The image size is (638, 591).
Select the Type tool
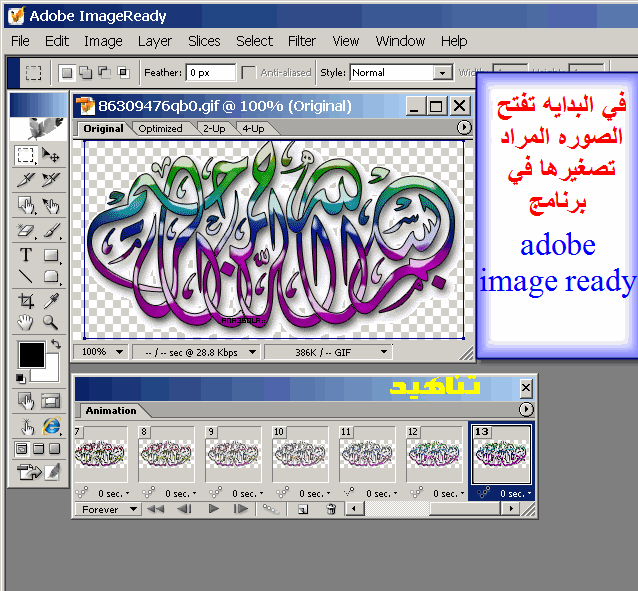click(x=26, y=255)
